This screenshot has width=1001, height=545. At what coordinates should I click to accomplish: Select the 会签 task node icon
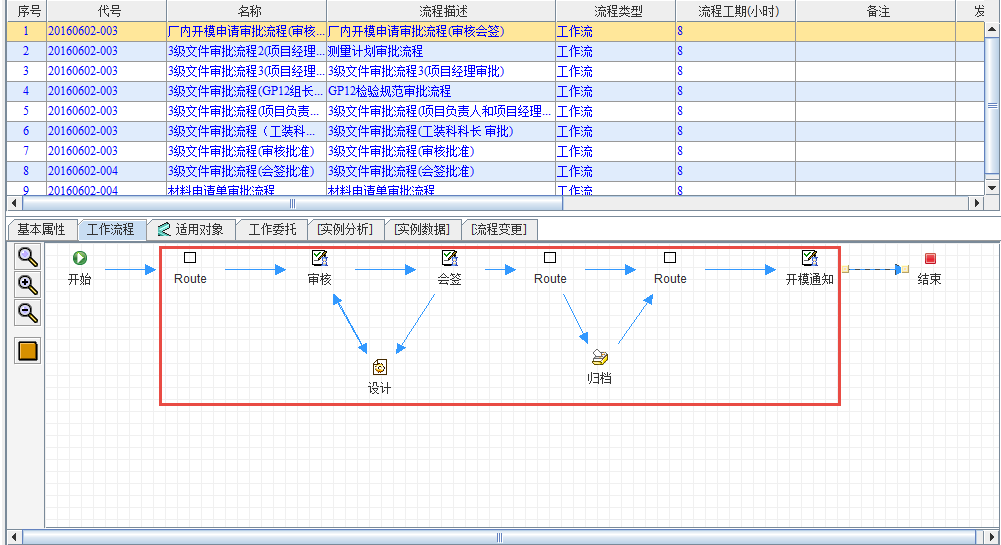[x=450, y=258]
